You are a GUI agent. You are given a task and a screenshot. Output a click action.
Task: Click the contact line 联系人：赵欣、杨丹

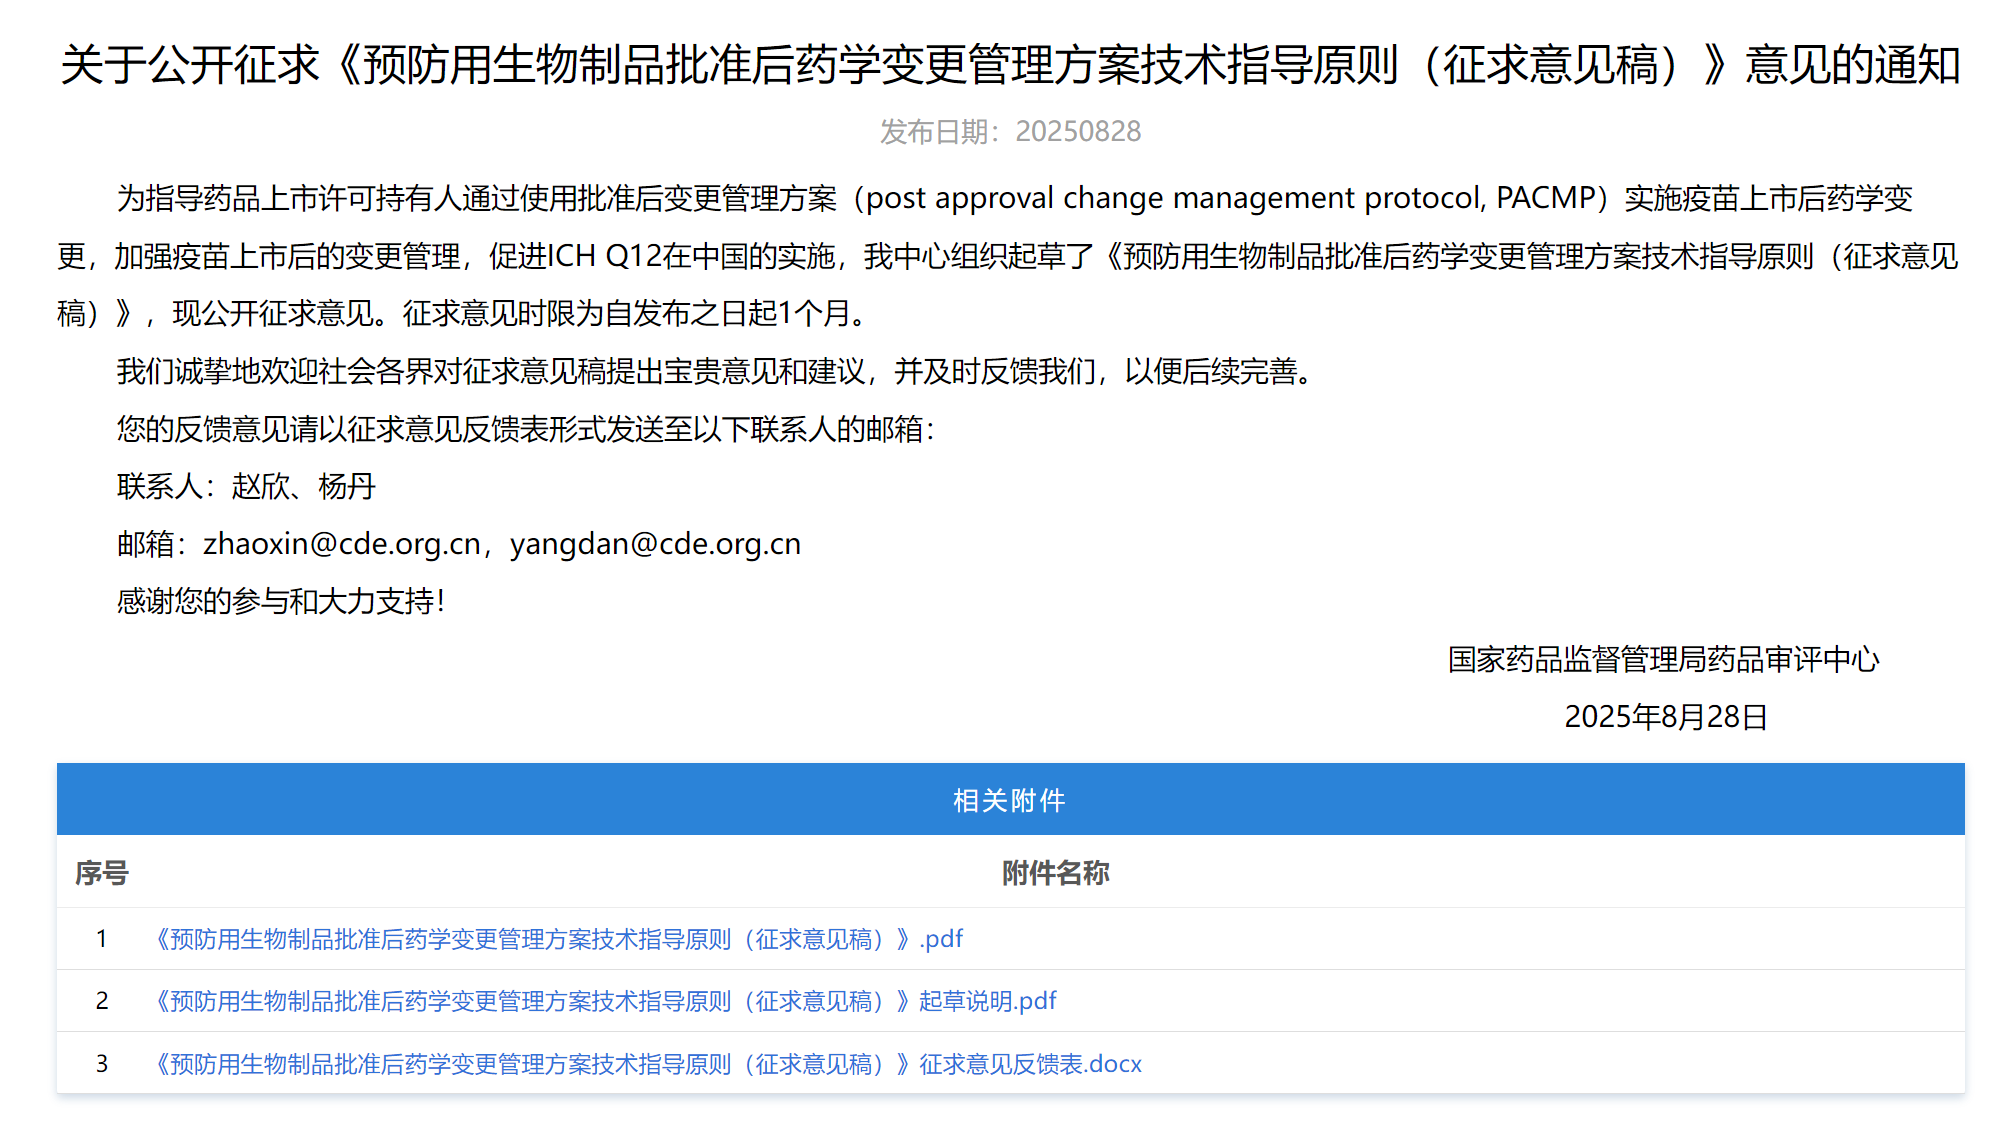pos(246,487)
